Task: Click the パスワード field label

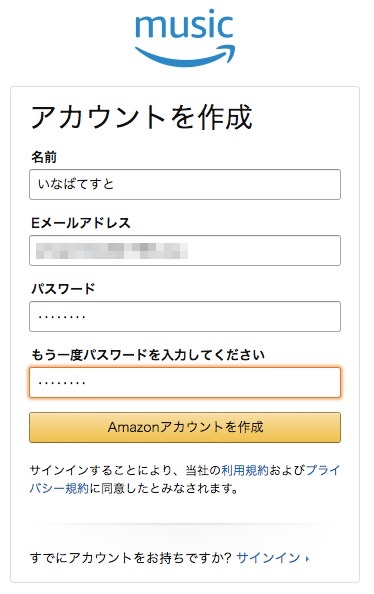Action: tap(63, 289)
